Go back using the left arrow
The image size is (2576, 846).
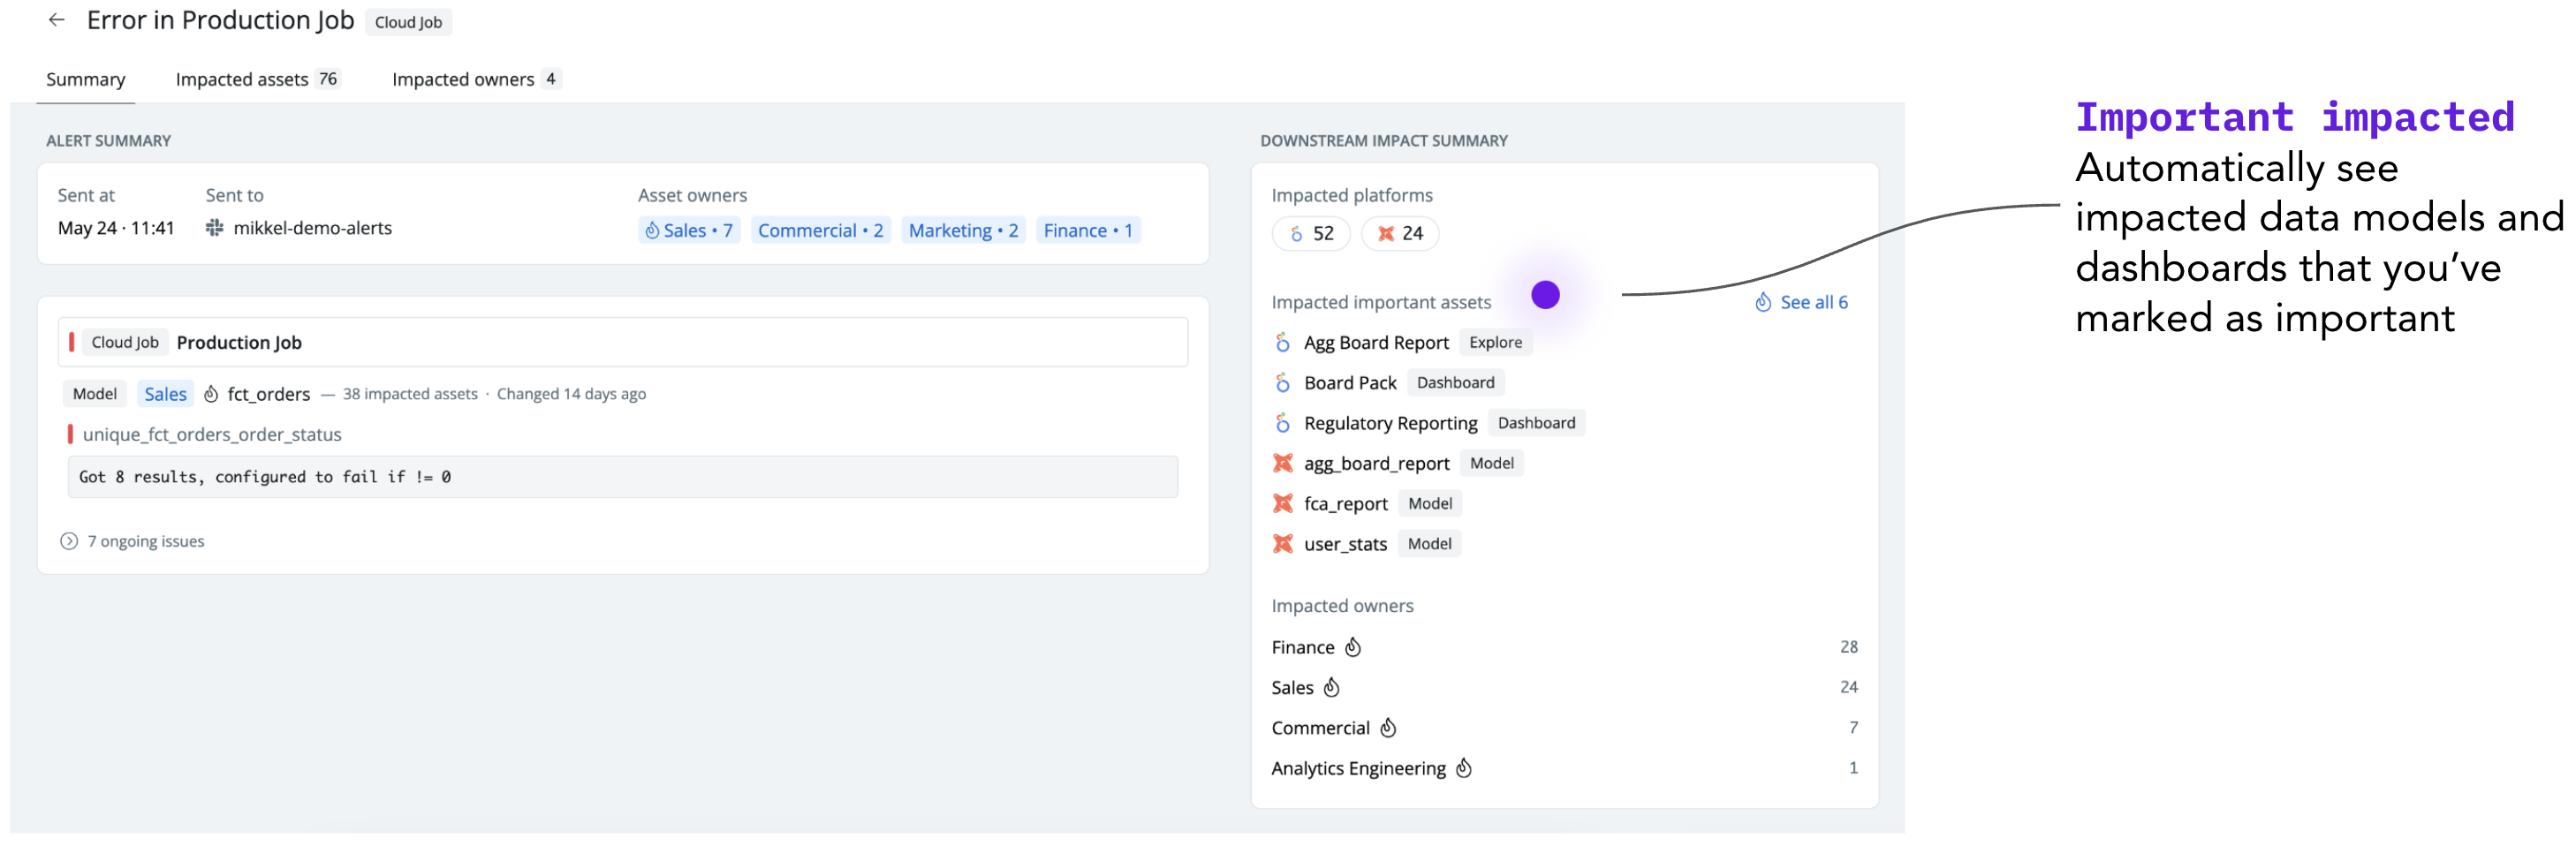(x=57, y=20)
